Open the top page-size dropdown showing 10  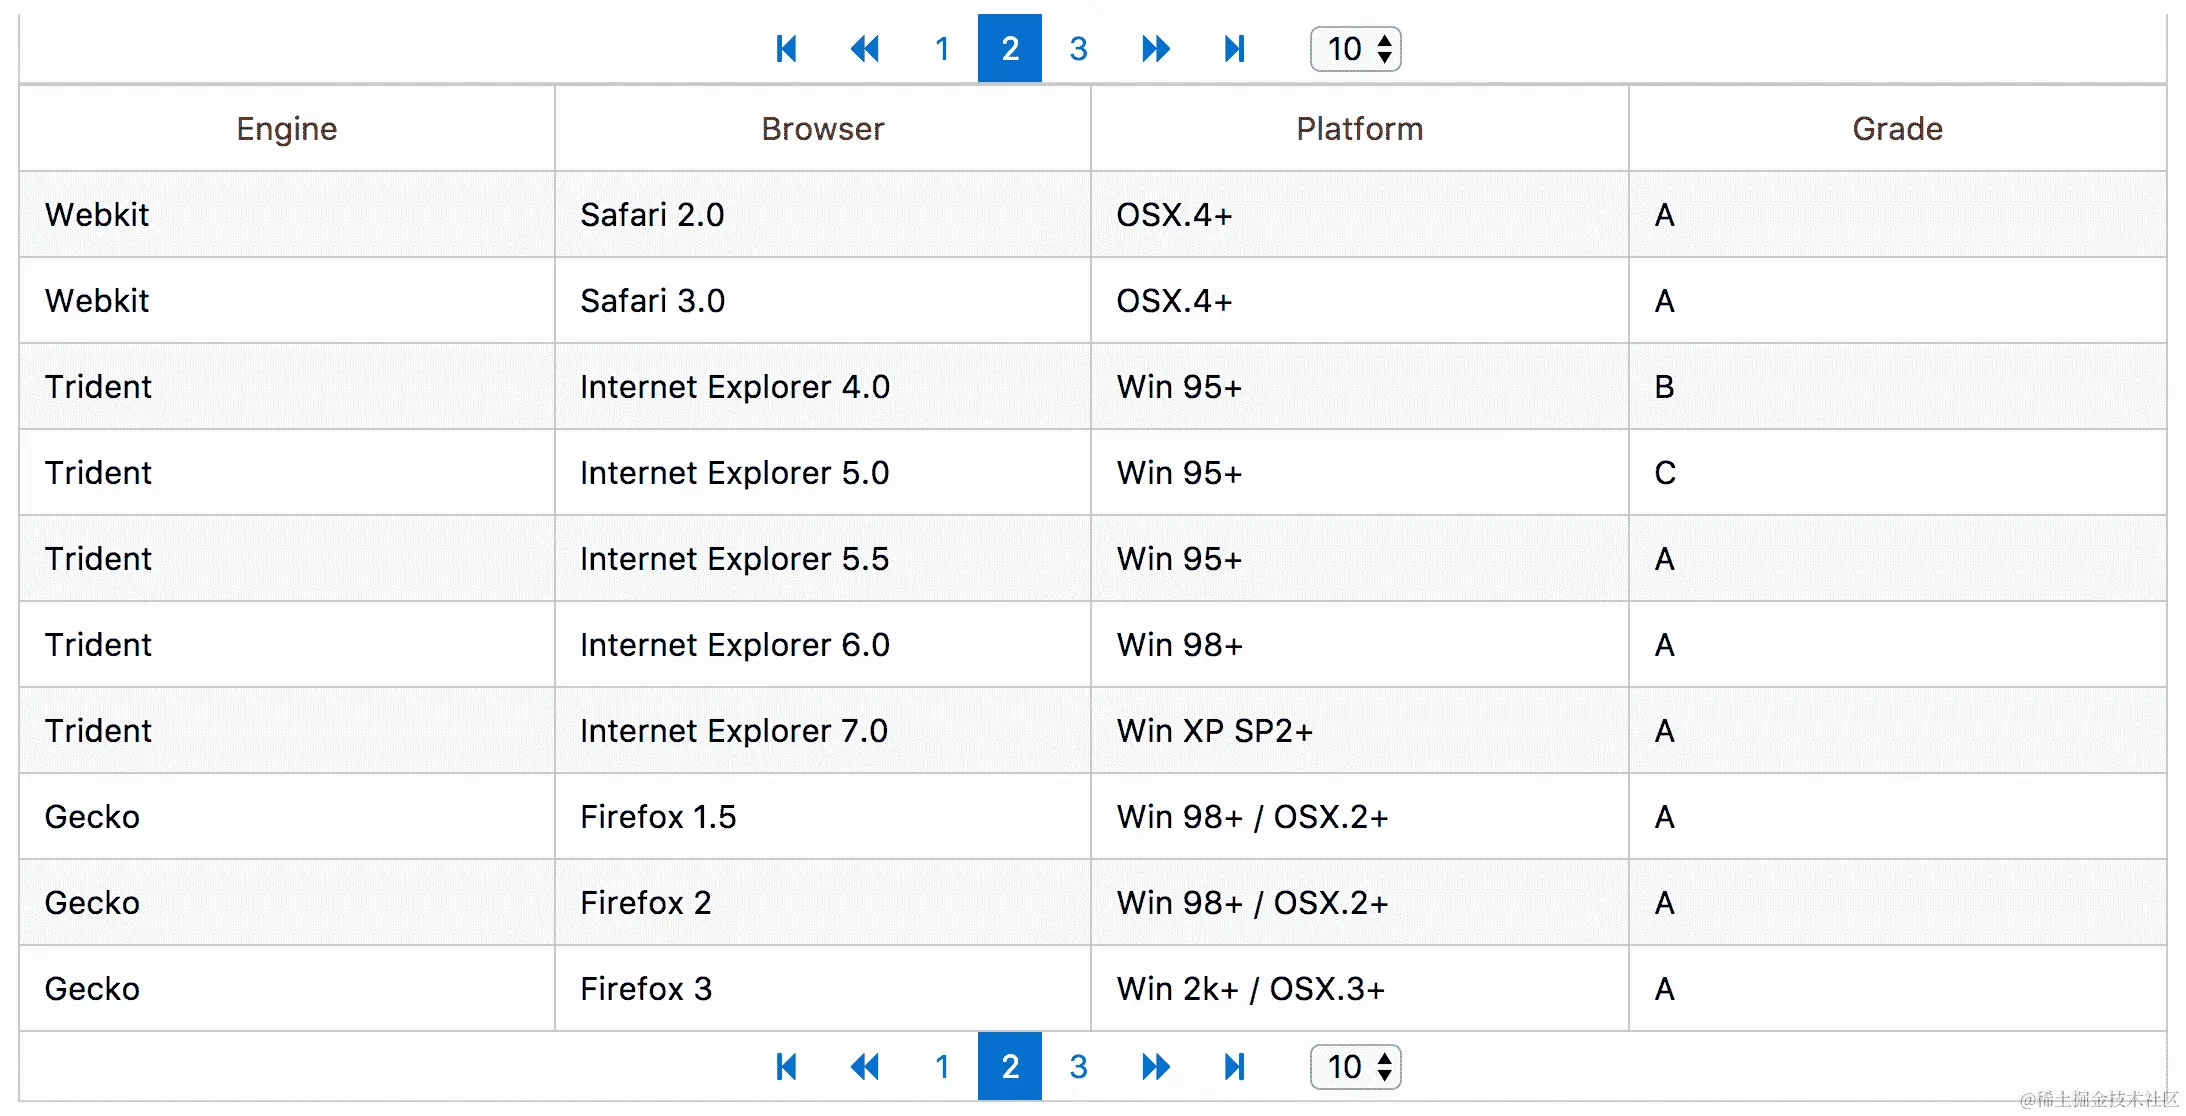[x=1356, y=48]
